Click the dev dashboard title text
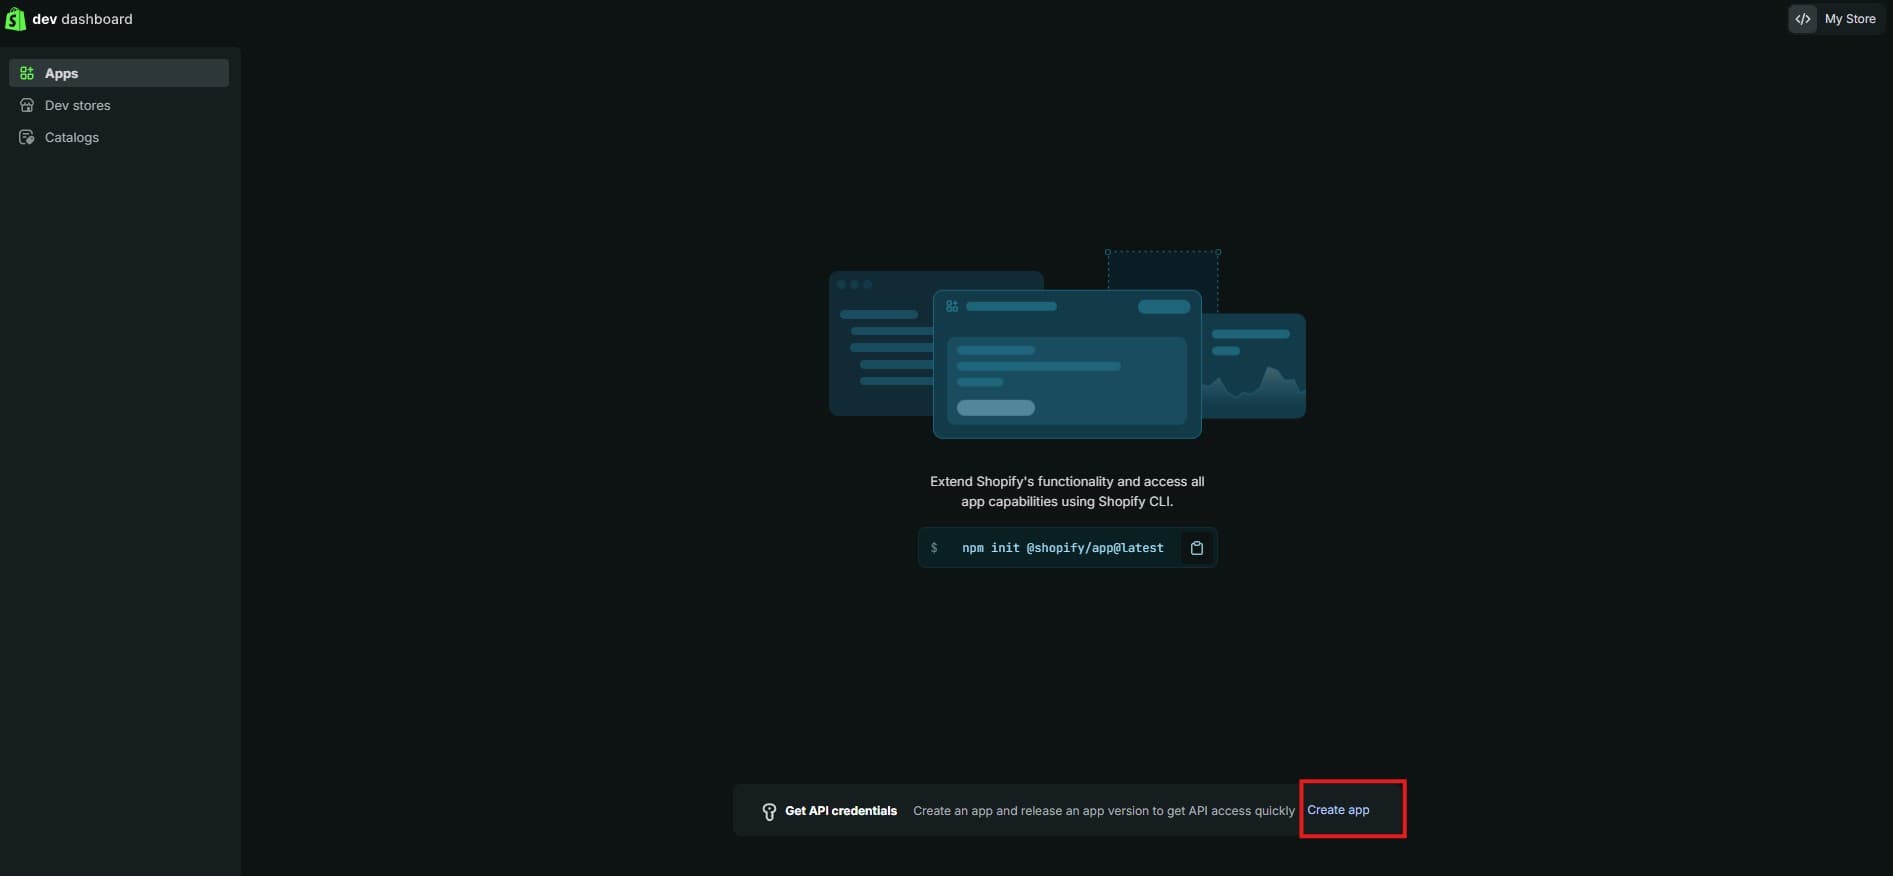Viewport: 1893px width, 876px height. tap(82, 19)
